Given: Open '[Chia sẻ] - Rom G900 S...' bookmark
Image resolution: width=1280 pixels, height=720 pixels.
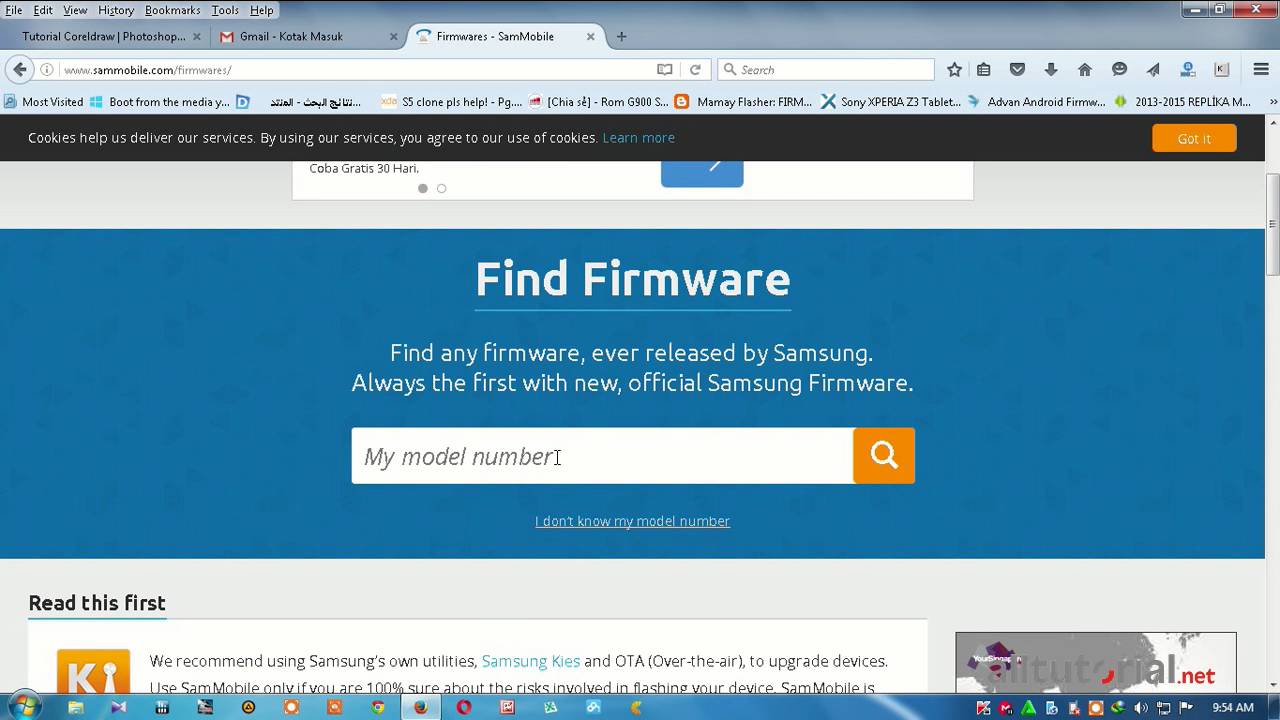Looking at the screenshot, I should tap(599, 101).
